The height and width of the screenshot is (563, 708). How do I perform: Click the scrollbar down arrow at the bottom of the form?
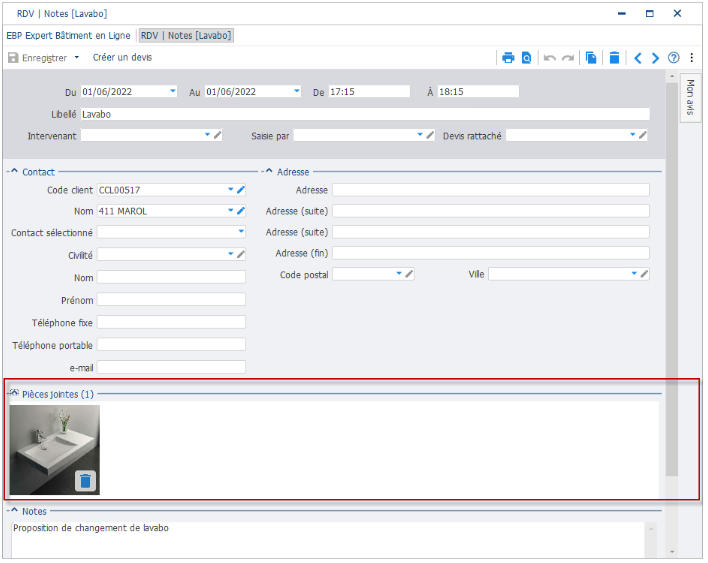click(x=672, y=552)
